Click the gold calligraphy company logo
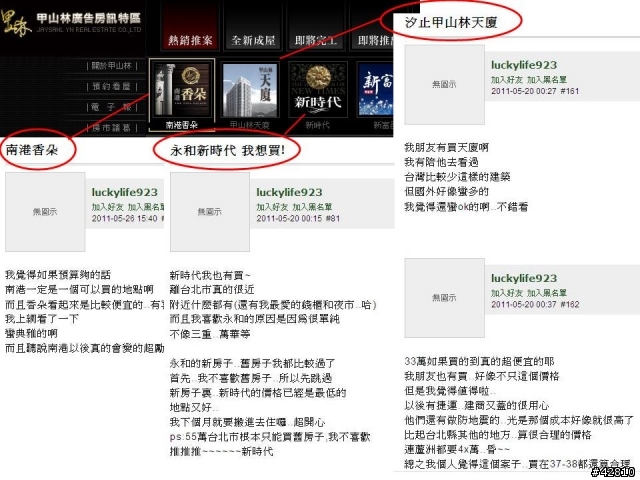Screen dimensions: 640x480 (x=16, y=23)
